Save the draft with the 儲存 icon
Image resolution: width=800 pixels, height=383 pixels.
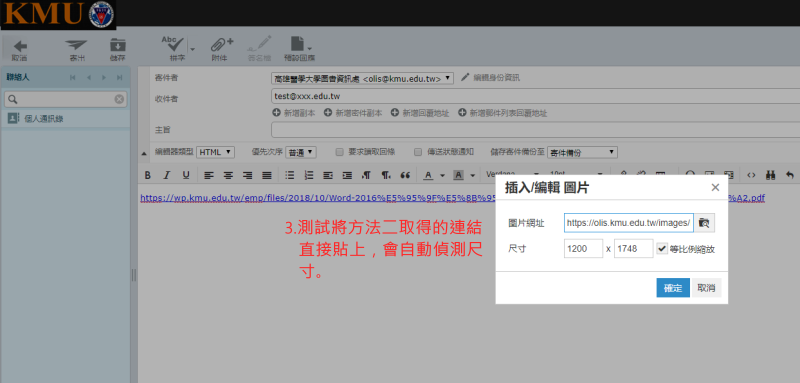pos(118,50)
